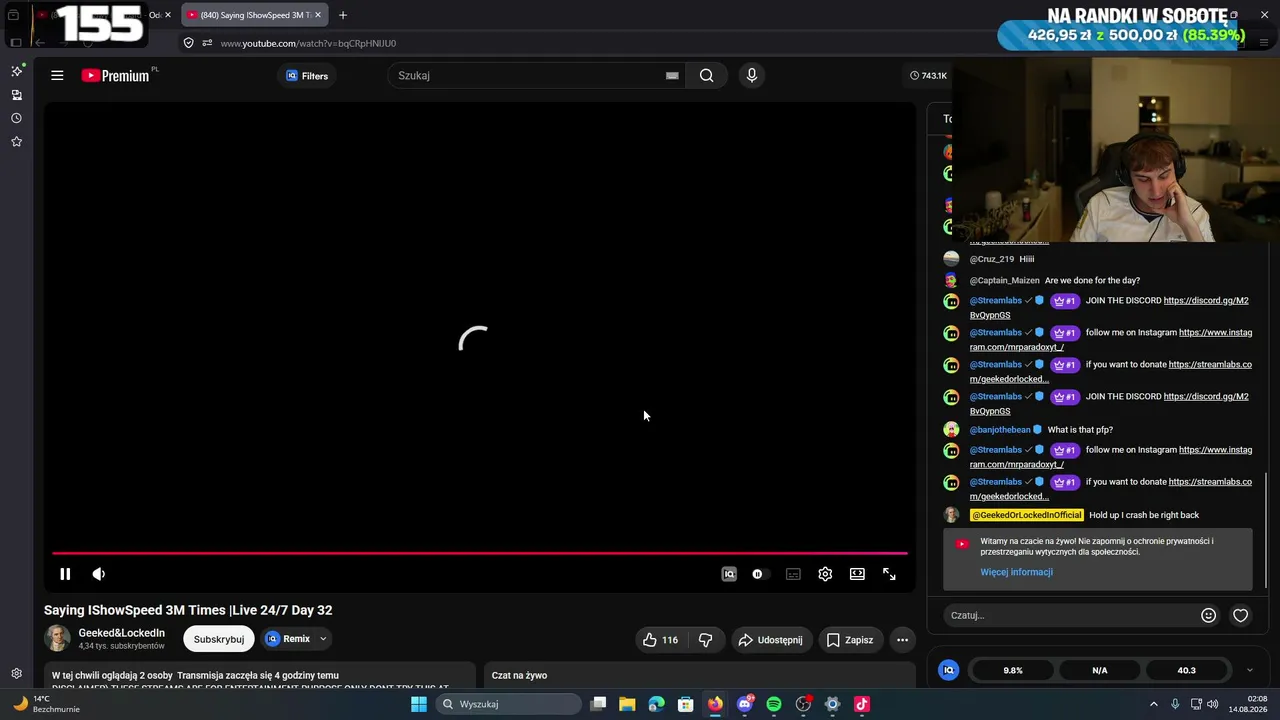
Task: Save video with the Zapisz button
Action: (x=848, y=640)
